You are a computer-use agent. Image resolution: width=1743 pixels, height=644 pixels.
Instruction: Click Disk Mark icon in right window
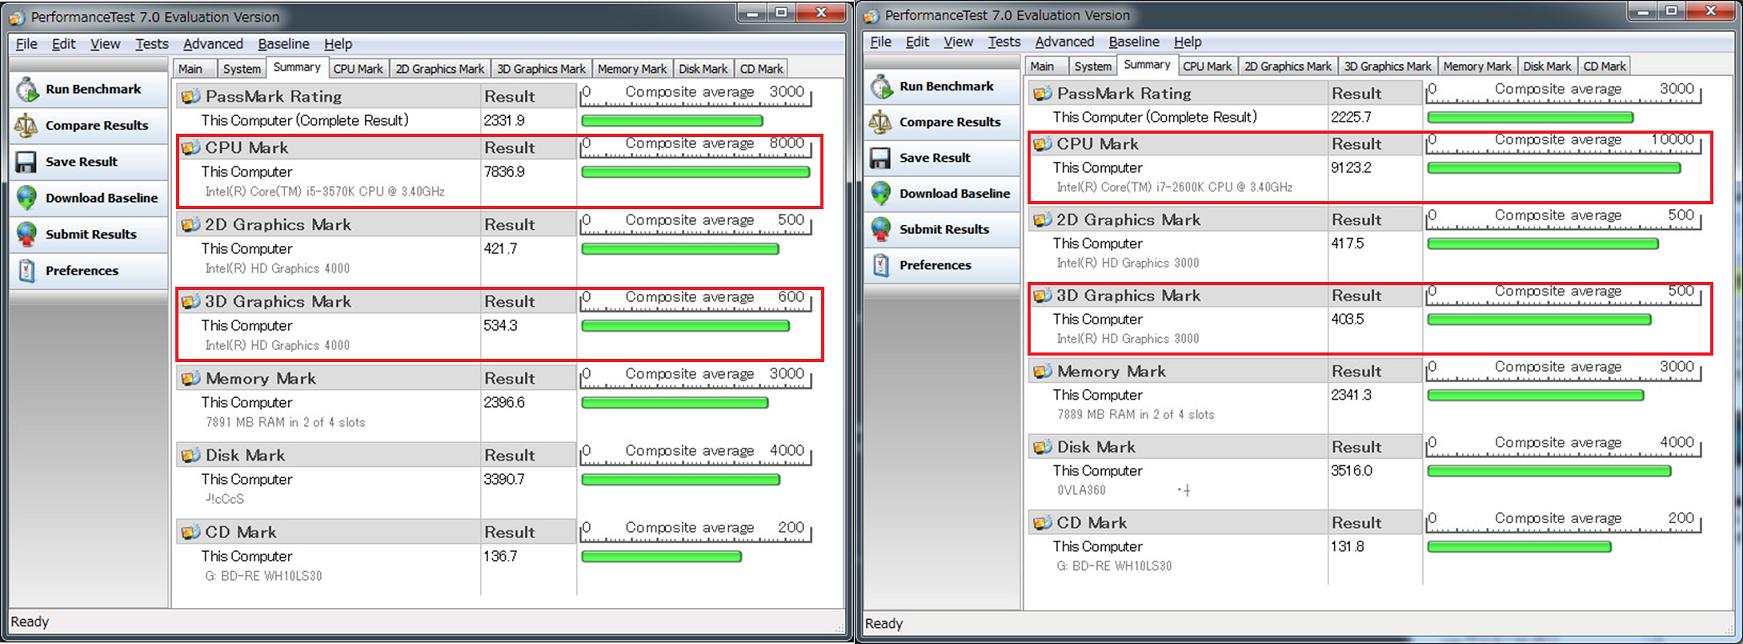click(x=1042, y=447)
